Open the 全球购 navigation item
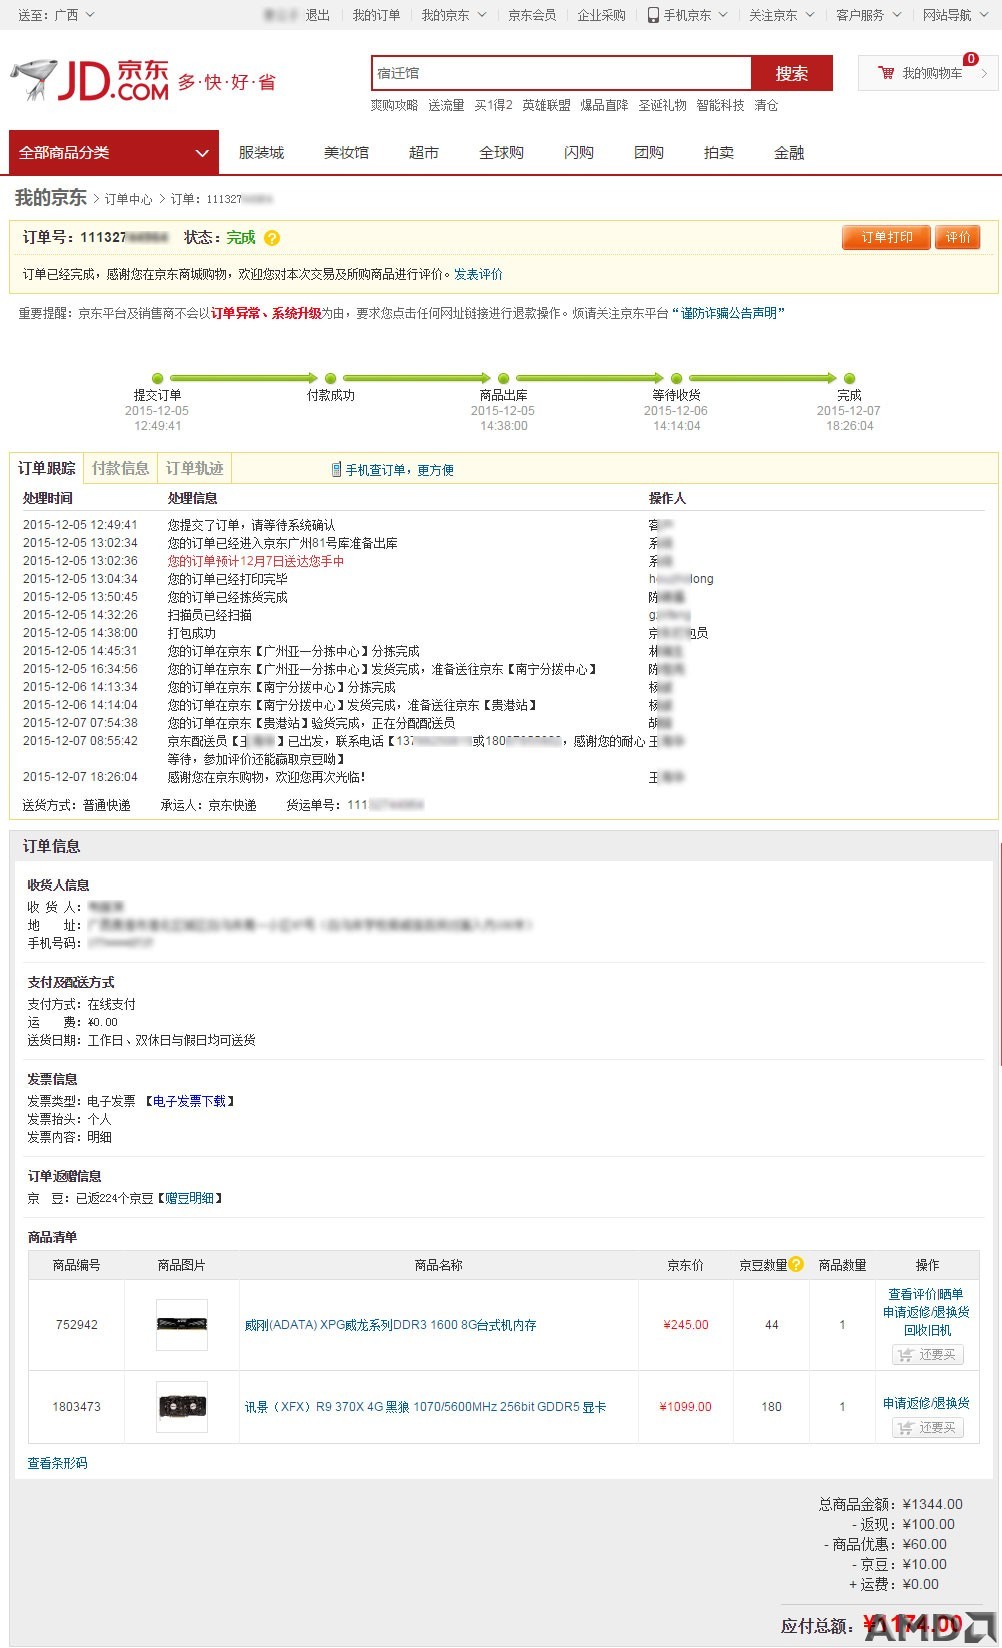This screenshot has width=1002, height=1648. coord(502,153)
